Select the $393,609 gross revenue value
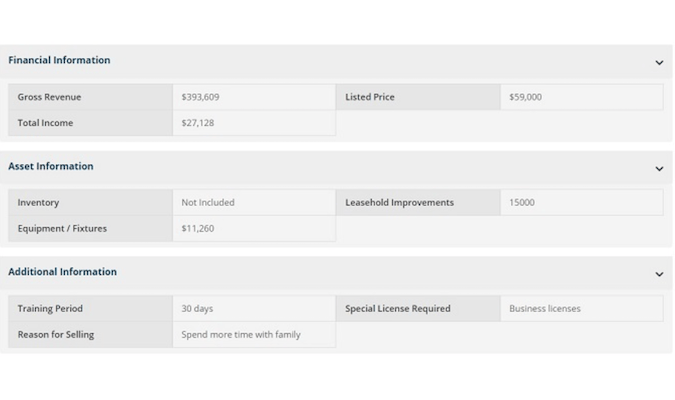 [x=200, y=97]
